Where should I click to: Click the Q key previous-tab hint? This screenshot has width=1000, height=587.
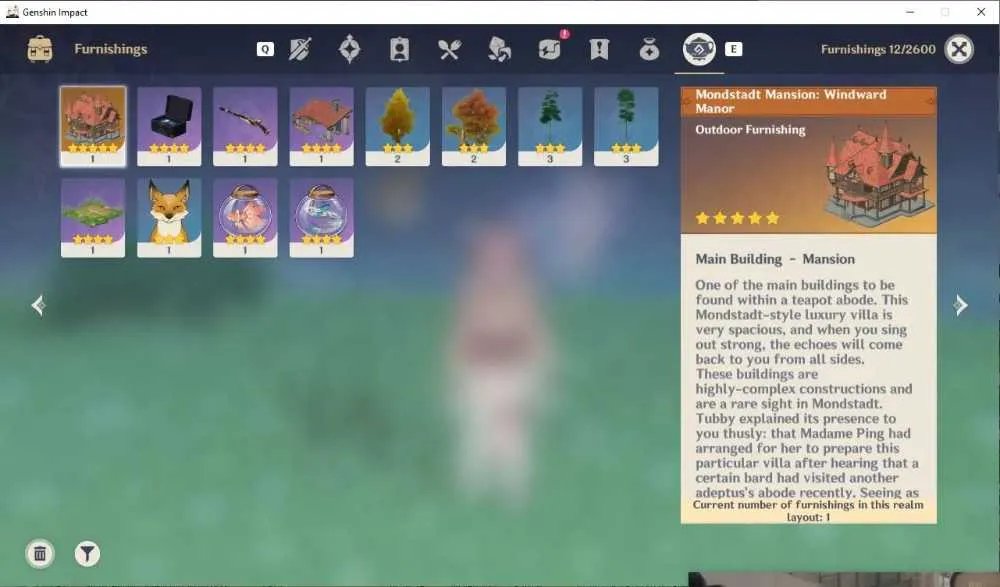tap(265, 49)
